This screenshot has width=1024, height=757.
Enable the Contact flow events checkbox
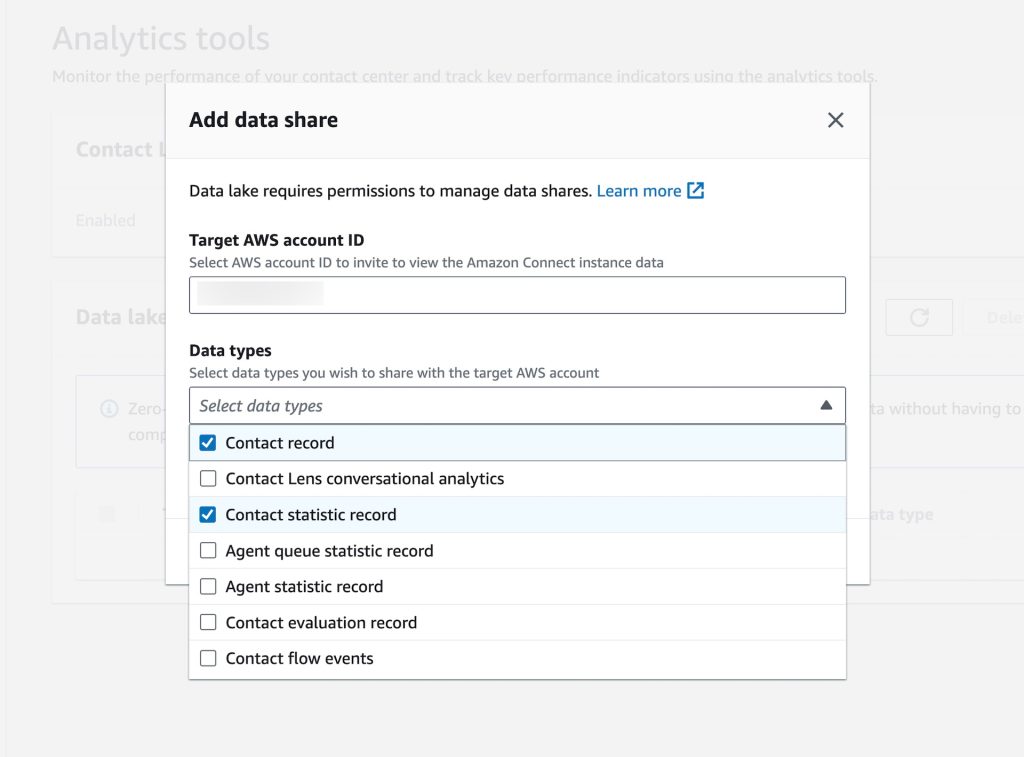208,659
